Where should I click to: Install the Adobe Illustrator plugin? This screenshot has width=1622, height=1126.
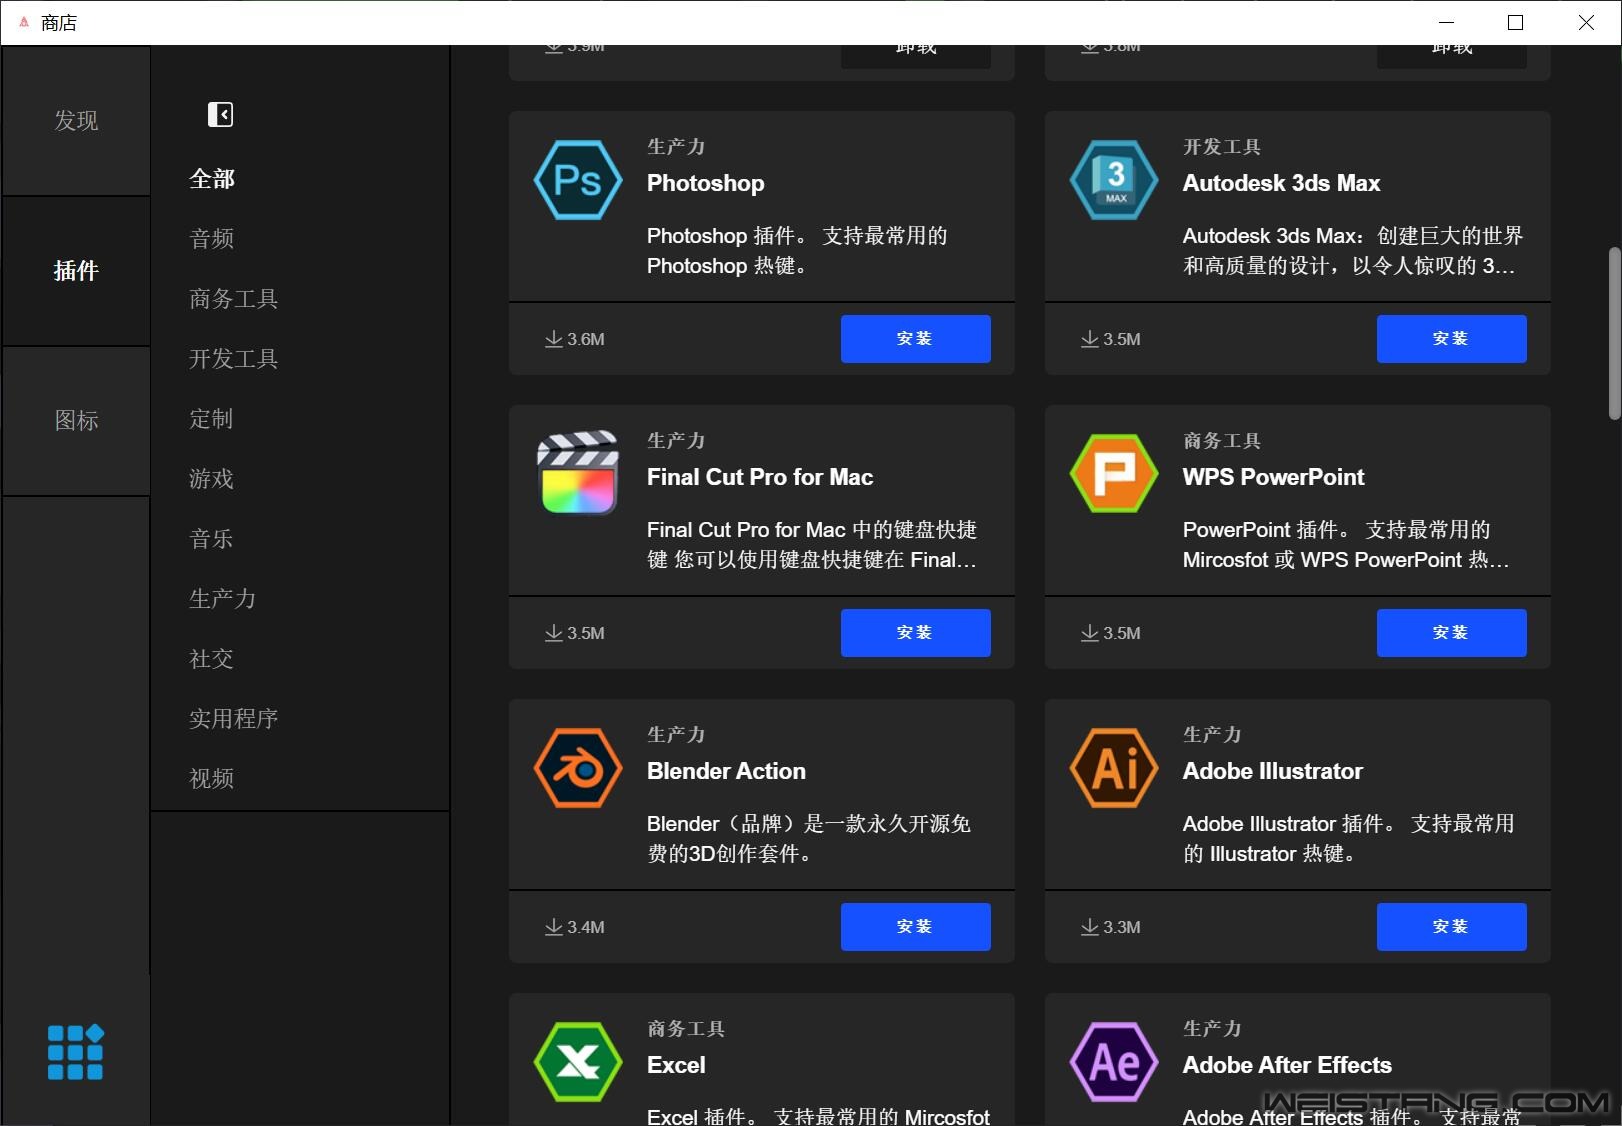pos(1451,927)
